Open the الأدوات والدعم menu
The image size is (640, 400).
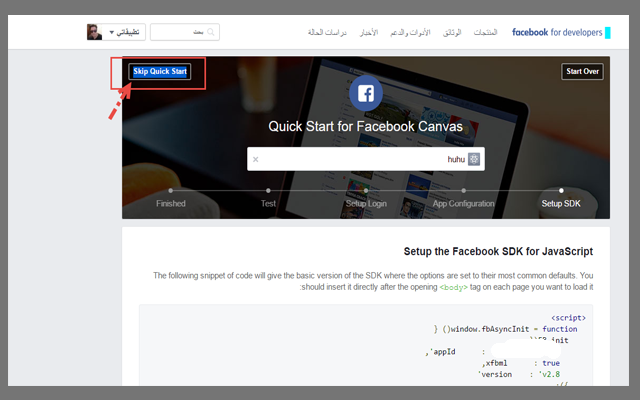(410, 32)
